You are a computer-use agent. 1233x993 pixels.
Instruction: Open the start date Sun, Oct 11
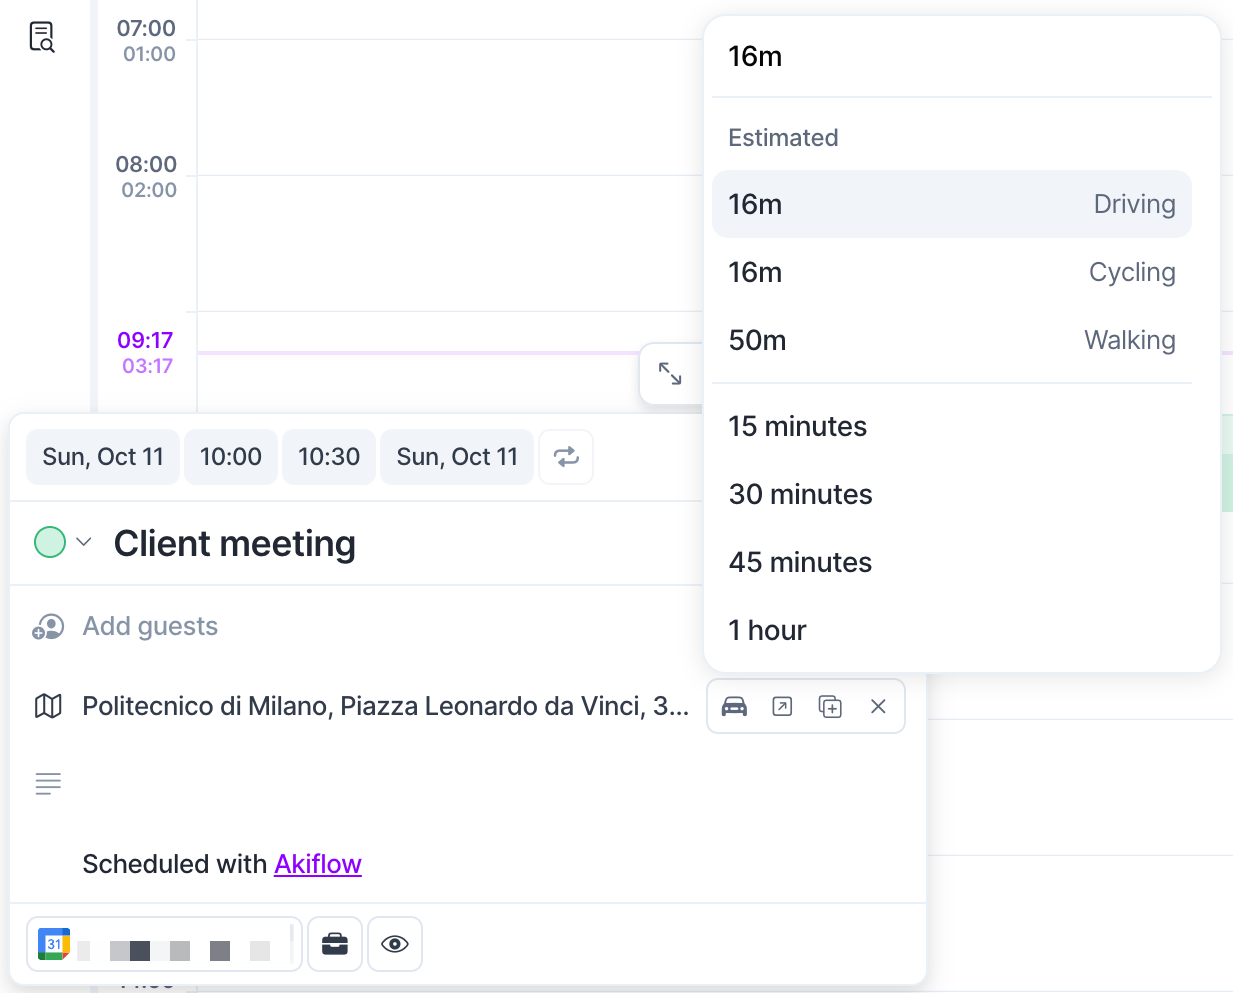[103, 457]
